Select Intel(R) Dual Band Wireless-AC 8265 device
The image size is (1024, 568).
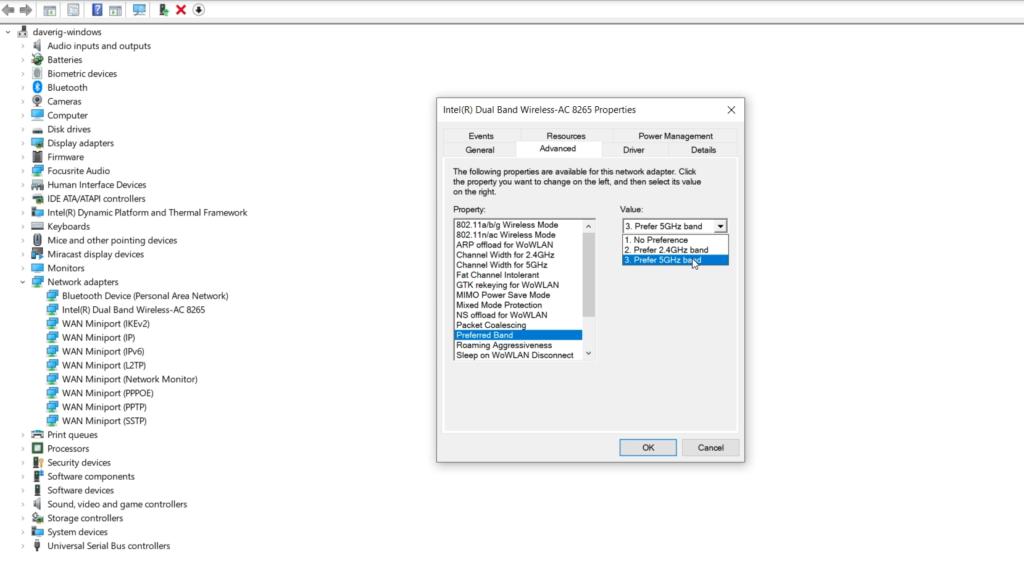tap(133, 310)
